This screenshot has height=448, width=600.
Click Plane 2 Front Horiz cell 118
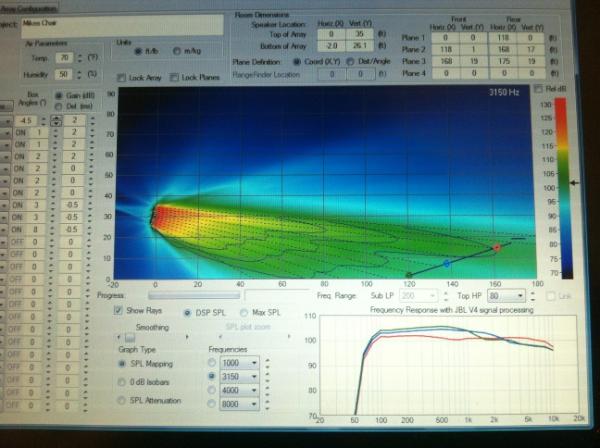click(445, 49)
